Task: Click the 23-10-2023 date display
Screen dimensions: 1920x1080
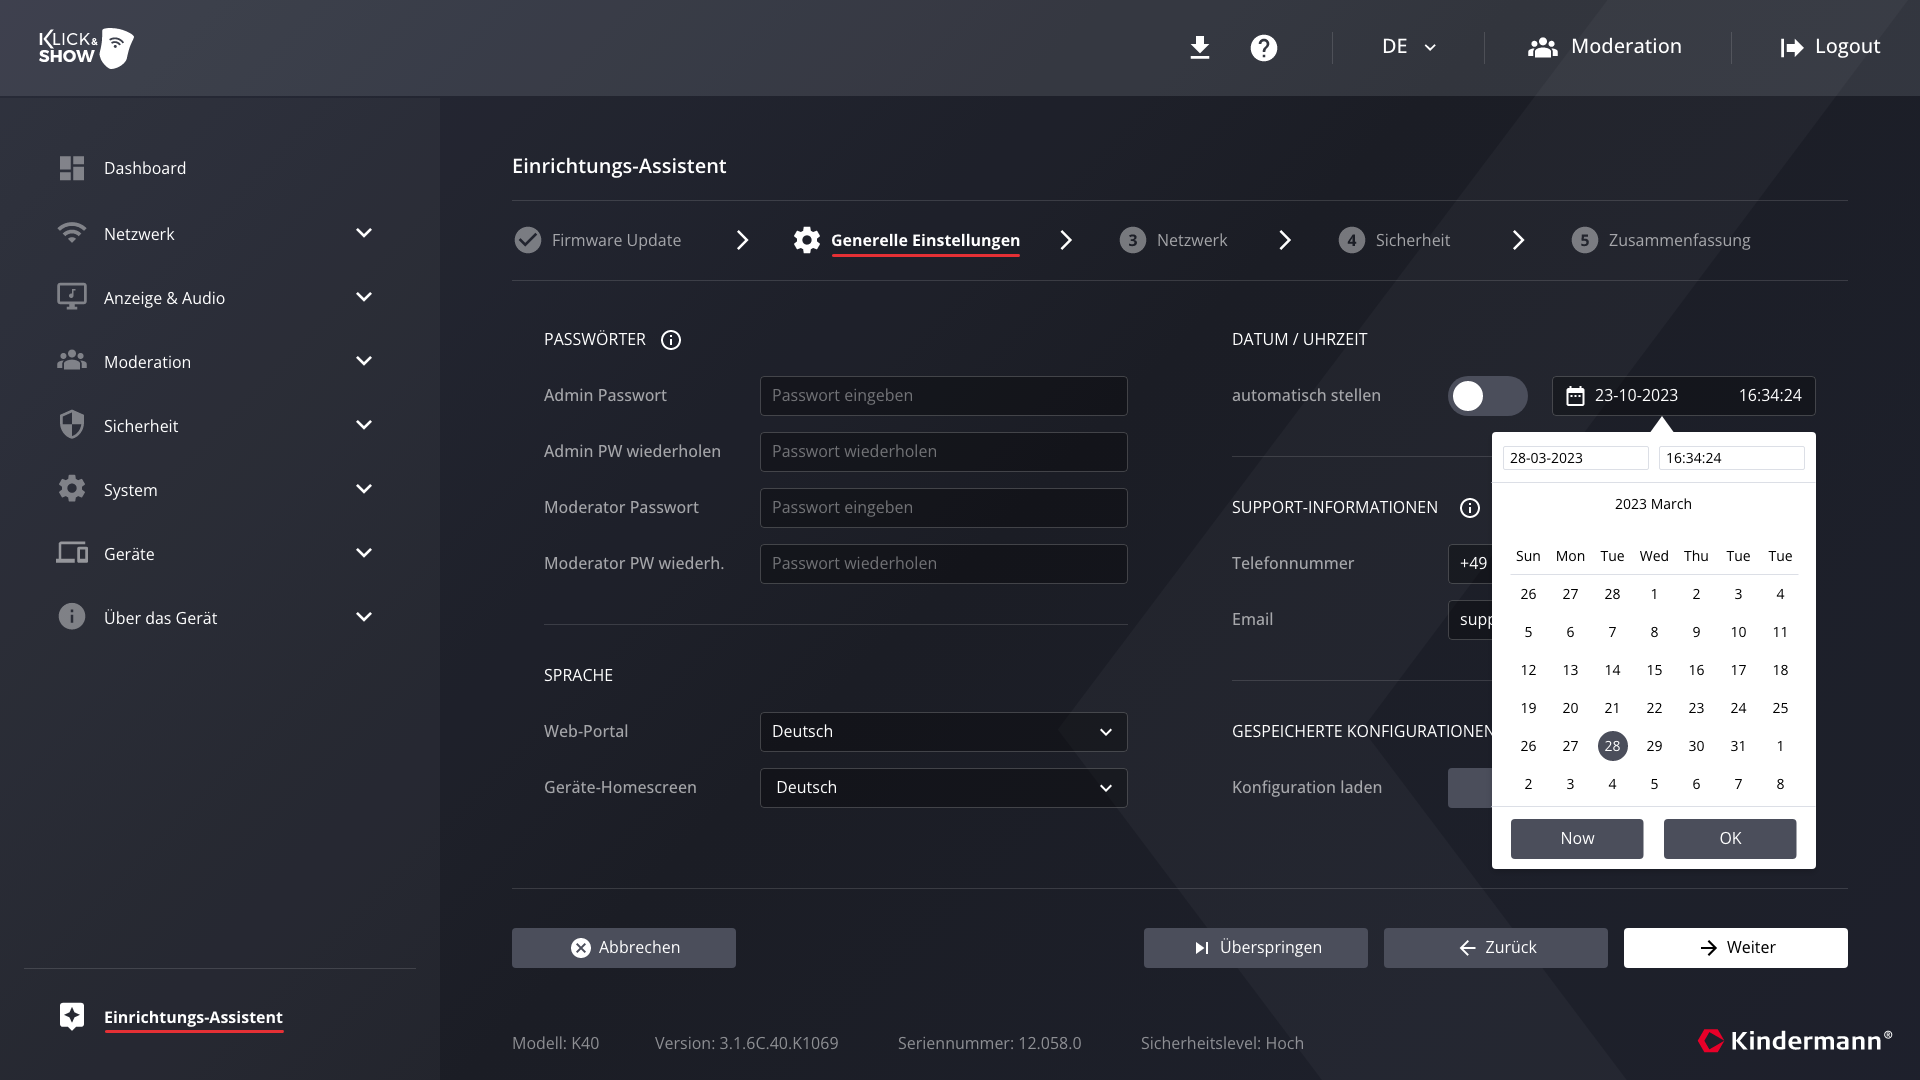Action: [1636, 396]
